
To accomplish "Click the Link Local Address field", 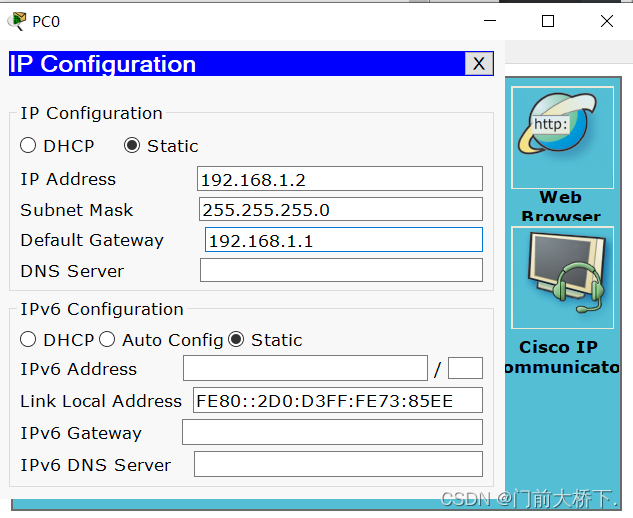I will 338,400.
